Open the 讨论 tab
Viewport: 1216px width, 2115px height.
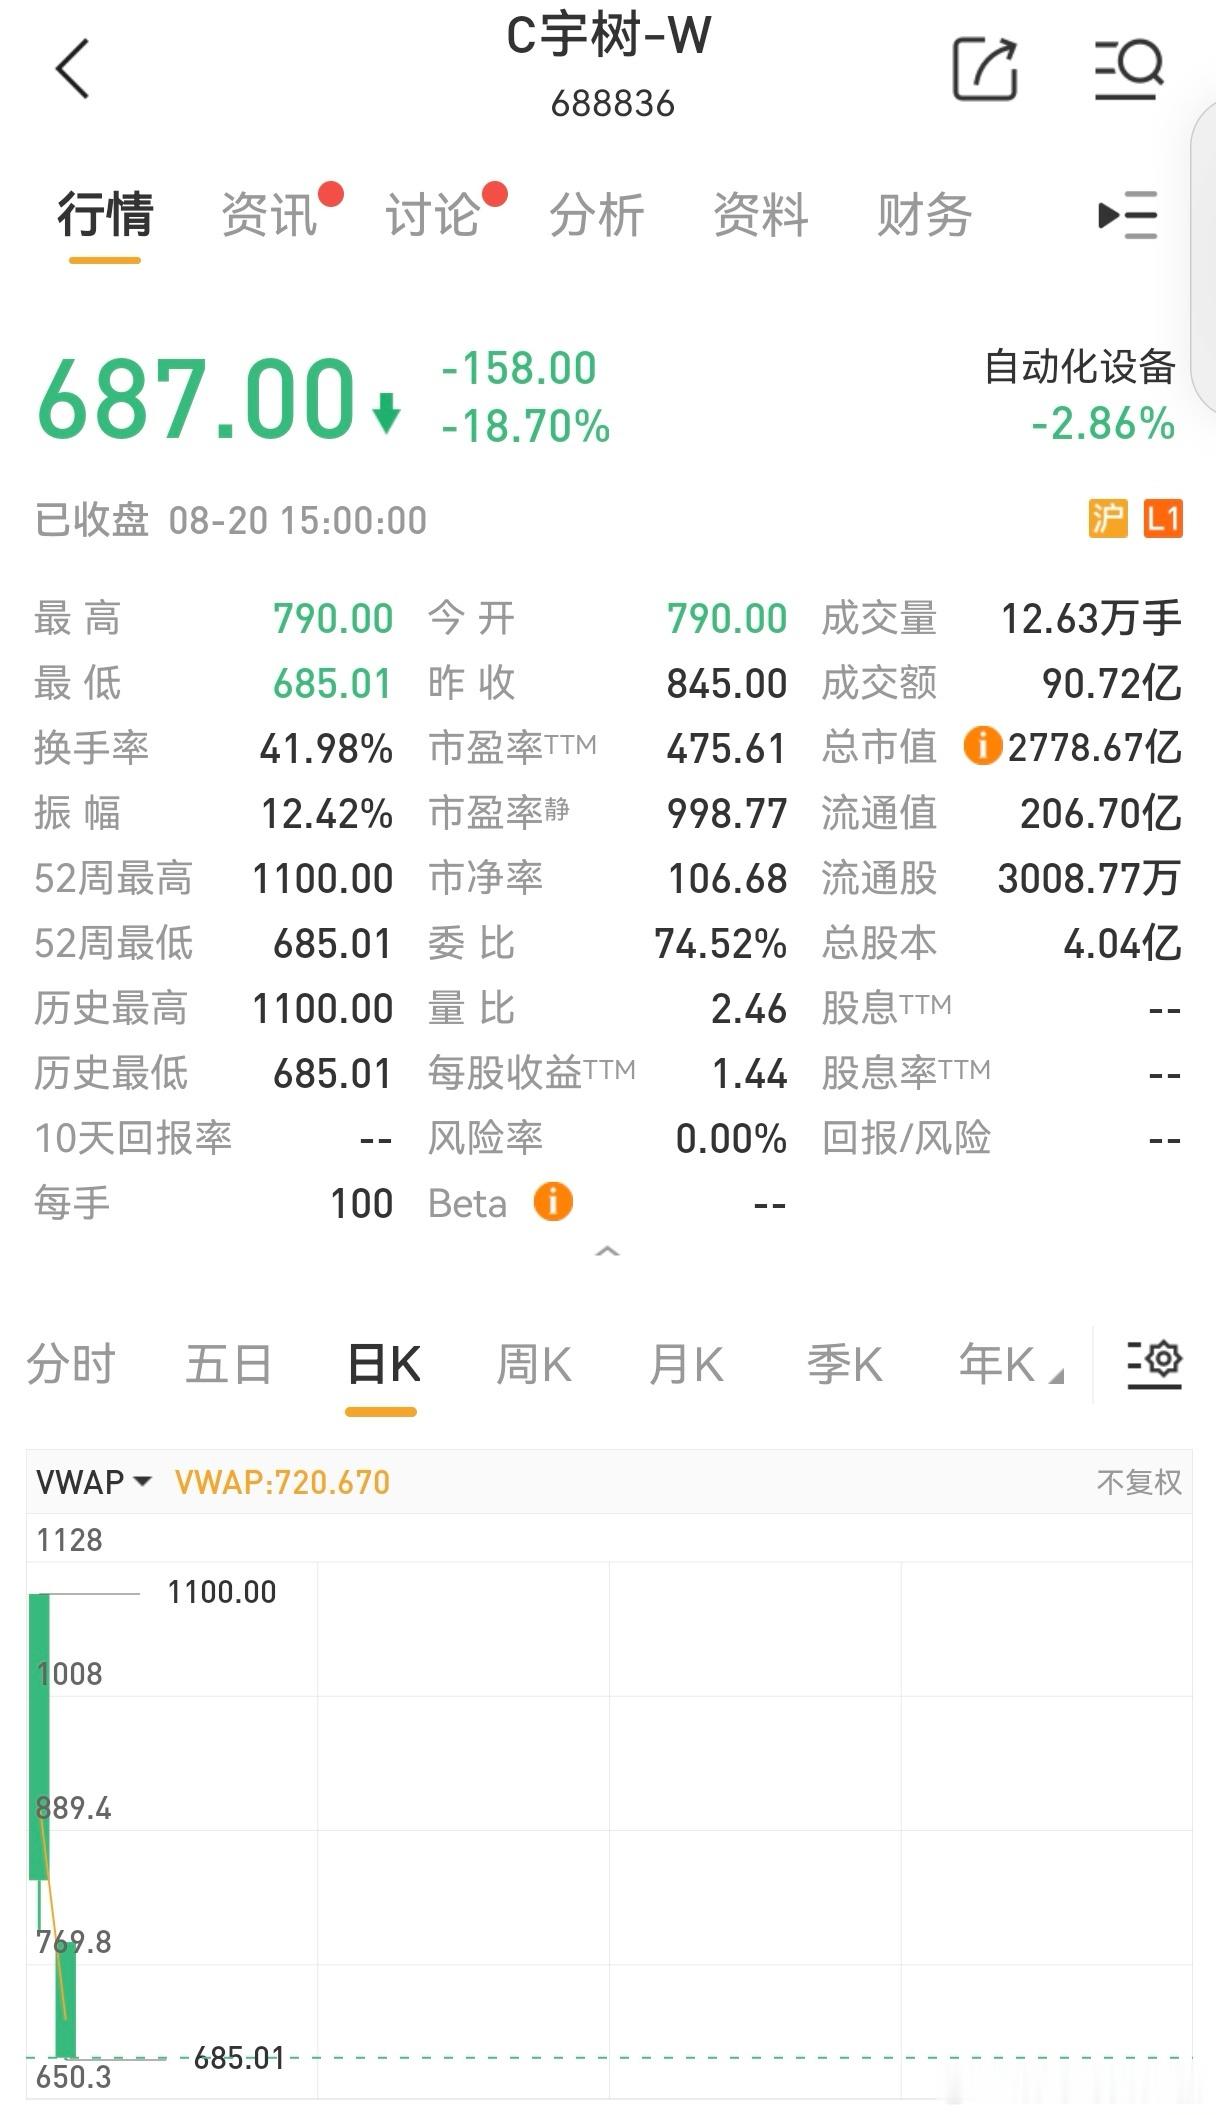pos(433,215)
